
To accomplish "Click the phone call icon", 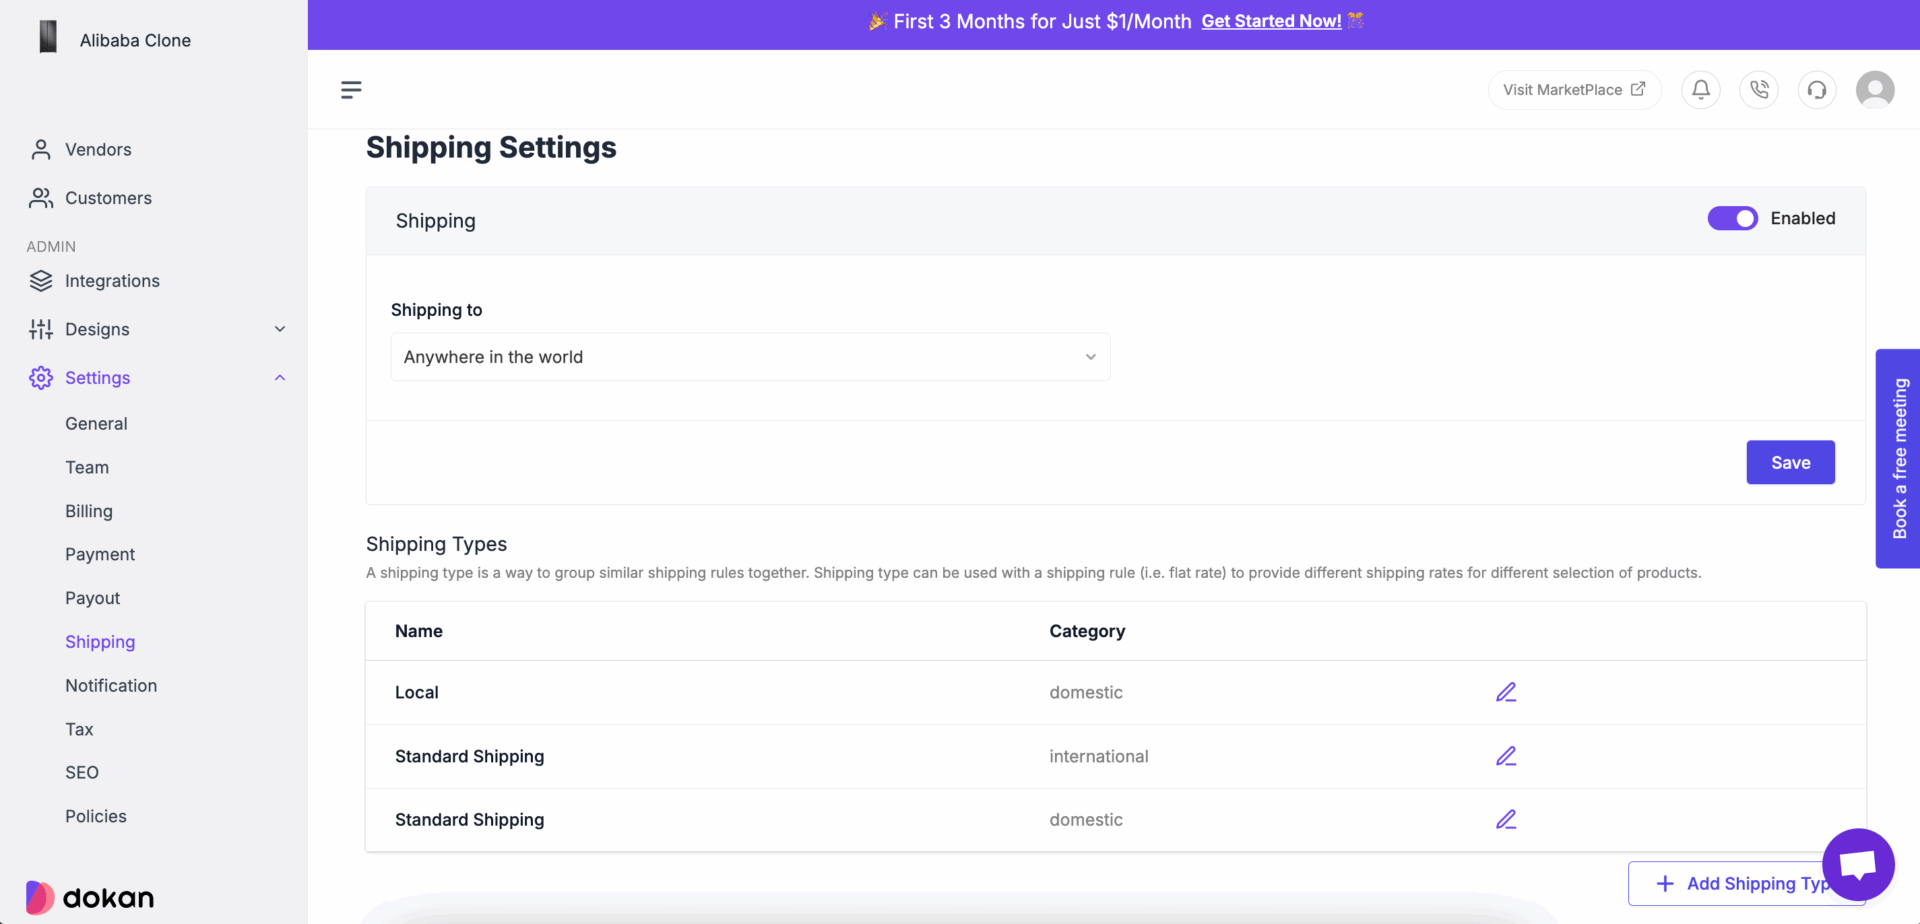I will point(1759,90).
